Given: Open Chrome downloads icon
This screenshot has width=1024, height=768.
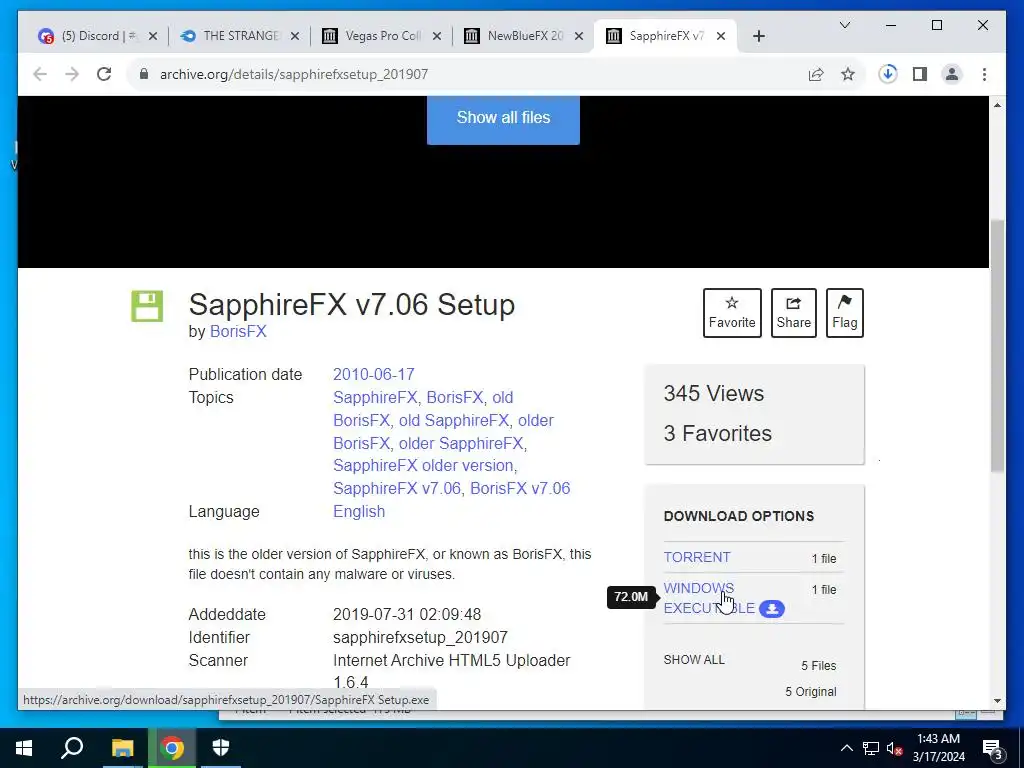Looking at the screenshot, I should pos(888,74).
